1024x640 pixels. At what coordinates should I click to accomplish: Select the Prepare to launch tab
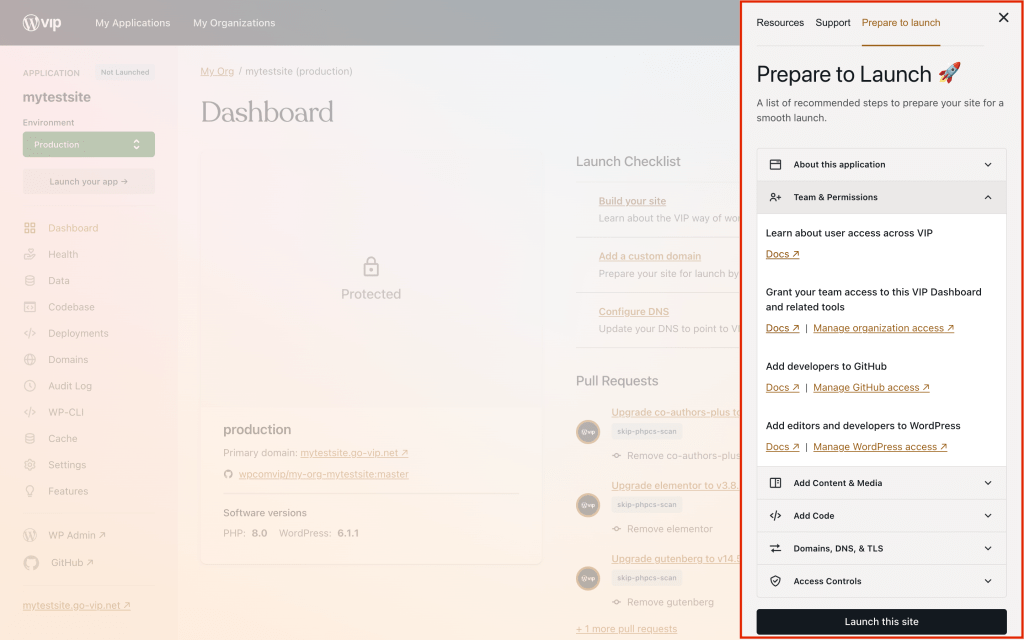tap(901, 23)
